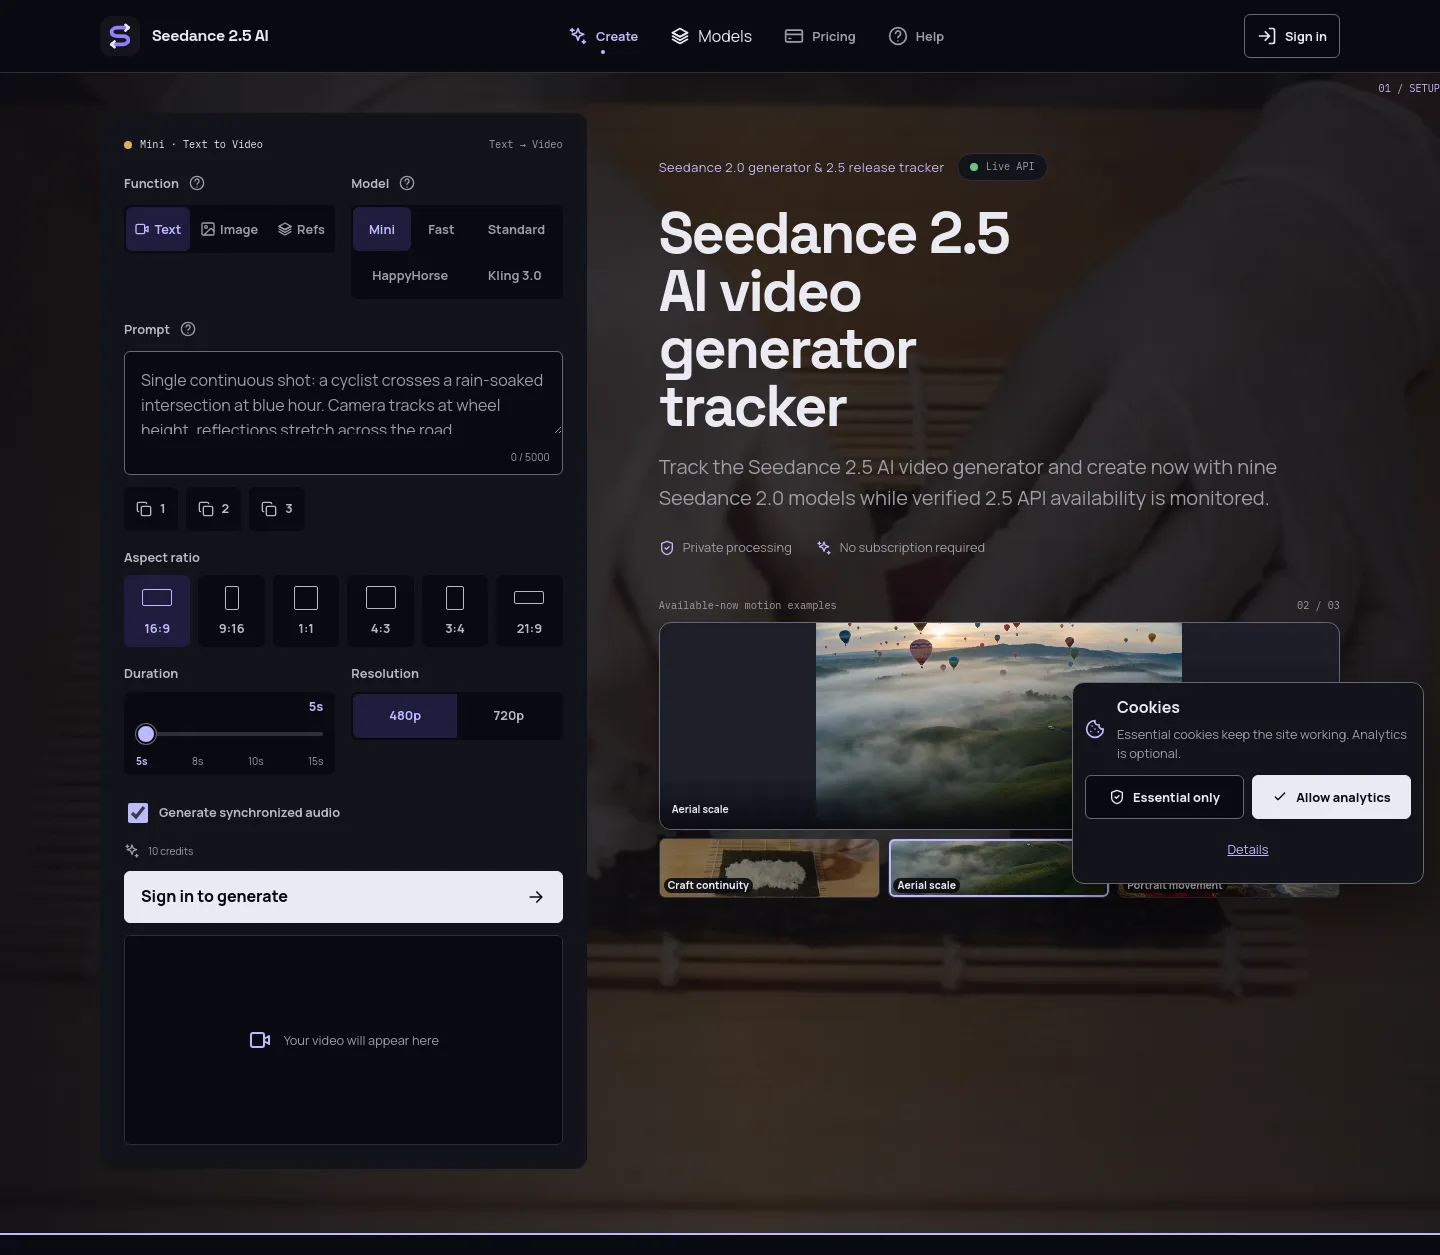Click the sparkle icon beside No subscription required
Viewport: 1440px width, 1255px height.
(824, 548)
